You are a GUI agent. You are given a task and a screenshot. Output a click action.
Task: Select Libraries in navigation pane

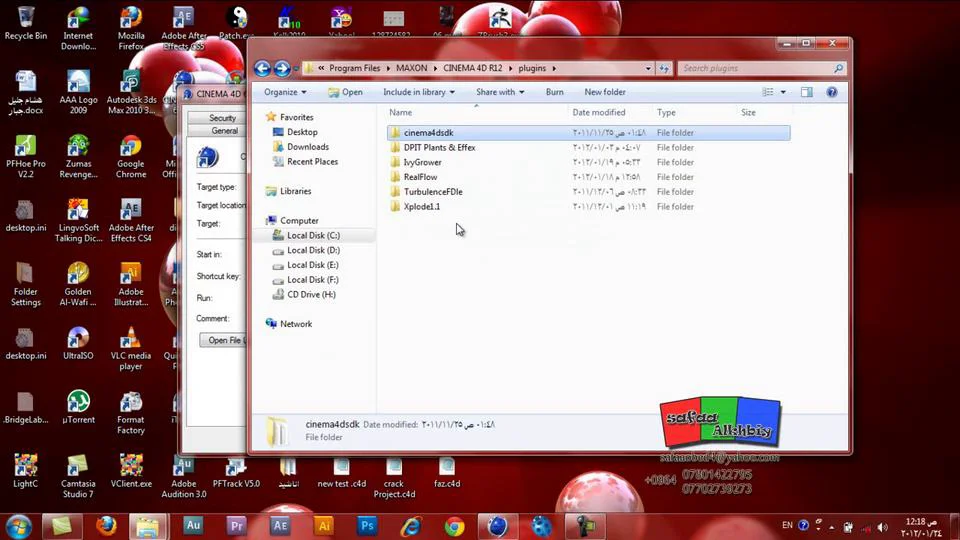coord(288,191)
